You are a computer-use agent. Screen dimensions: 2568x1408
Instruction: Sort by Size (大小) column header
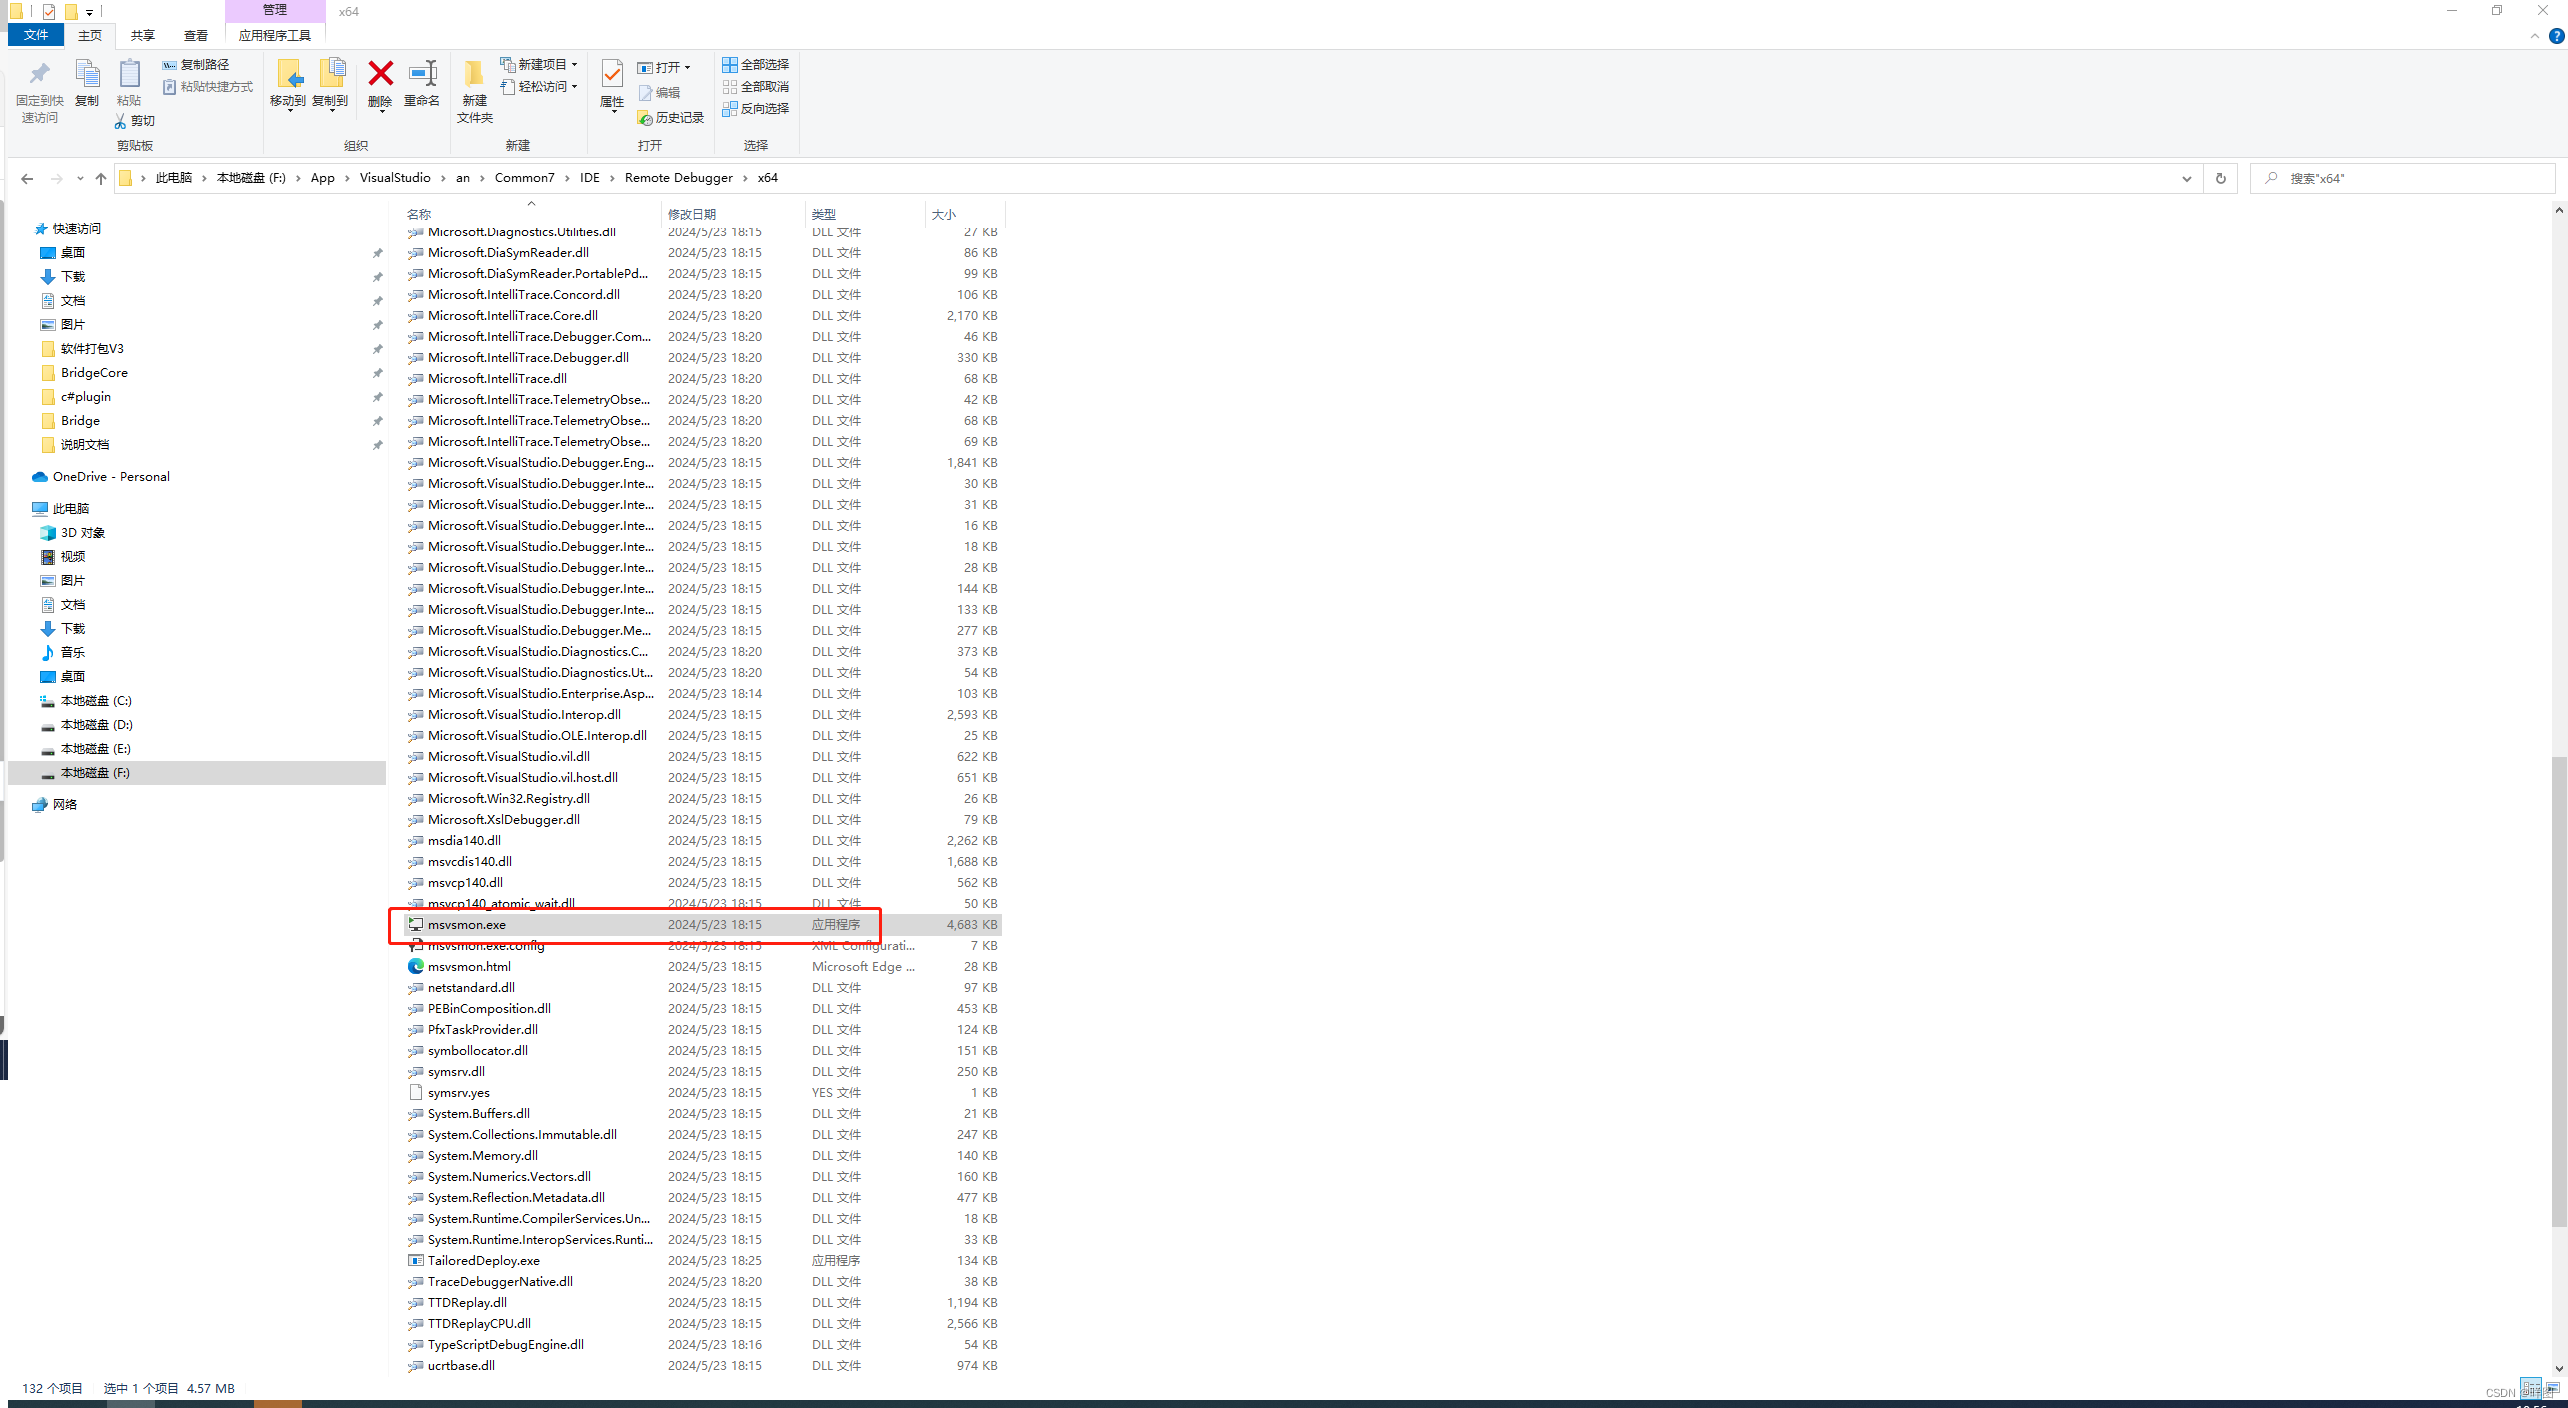click(944, 214)
